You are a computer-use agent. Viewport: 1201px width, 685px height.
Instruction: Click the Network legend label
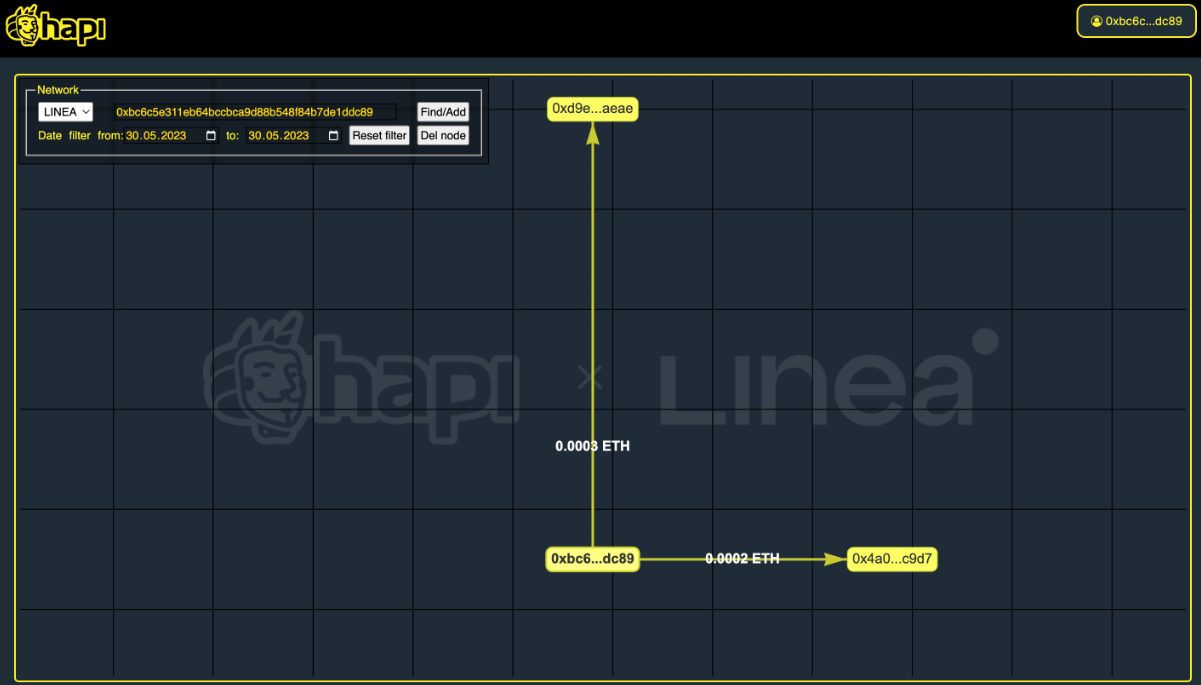(58, 90)
